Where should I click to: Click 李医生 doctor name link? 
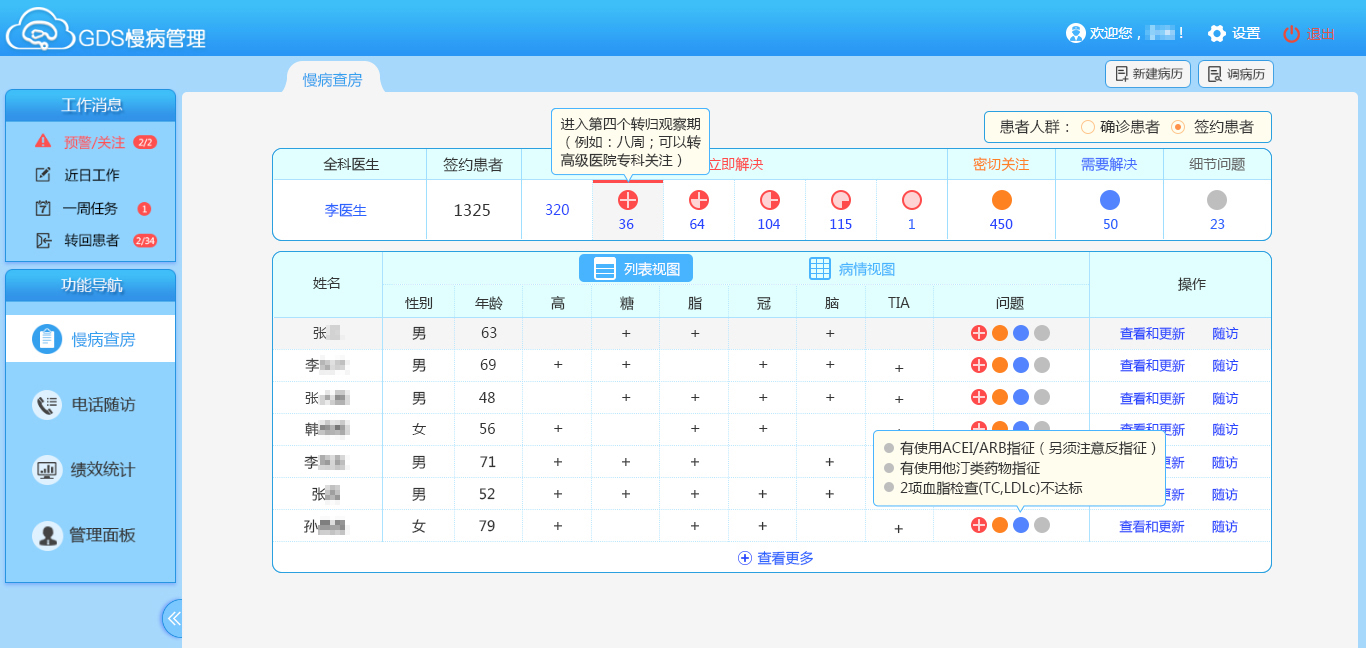[x=345, y=210]
